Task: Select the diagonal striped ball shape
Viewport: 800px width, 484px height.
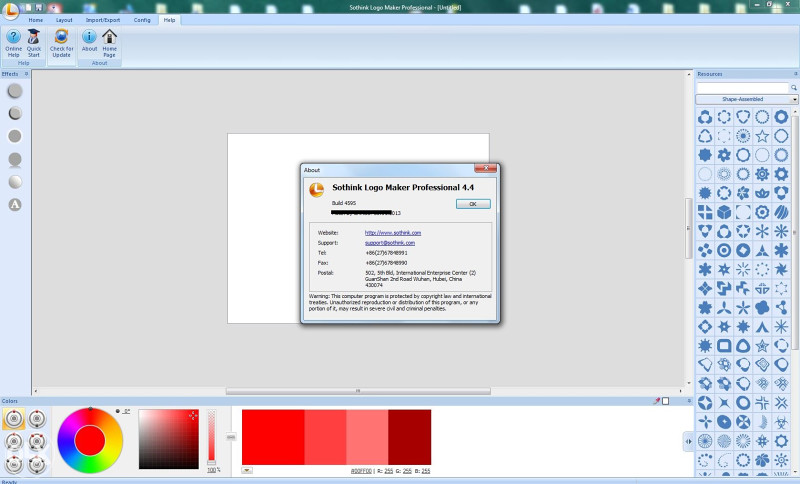Action: [781, 212]
